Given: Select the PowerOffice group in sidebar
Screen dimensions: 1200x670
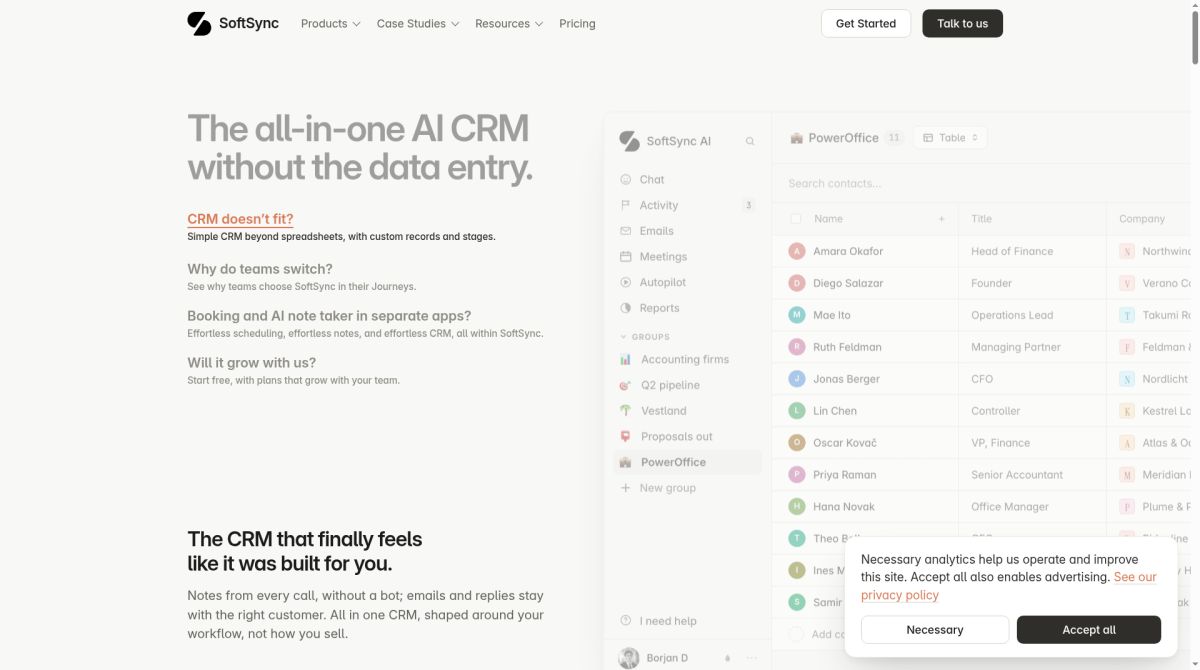Looking at the screenshot, I should (688, 462).
